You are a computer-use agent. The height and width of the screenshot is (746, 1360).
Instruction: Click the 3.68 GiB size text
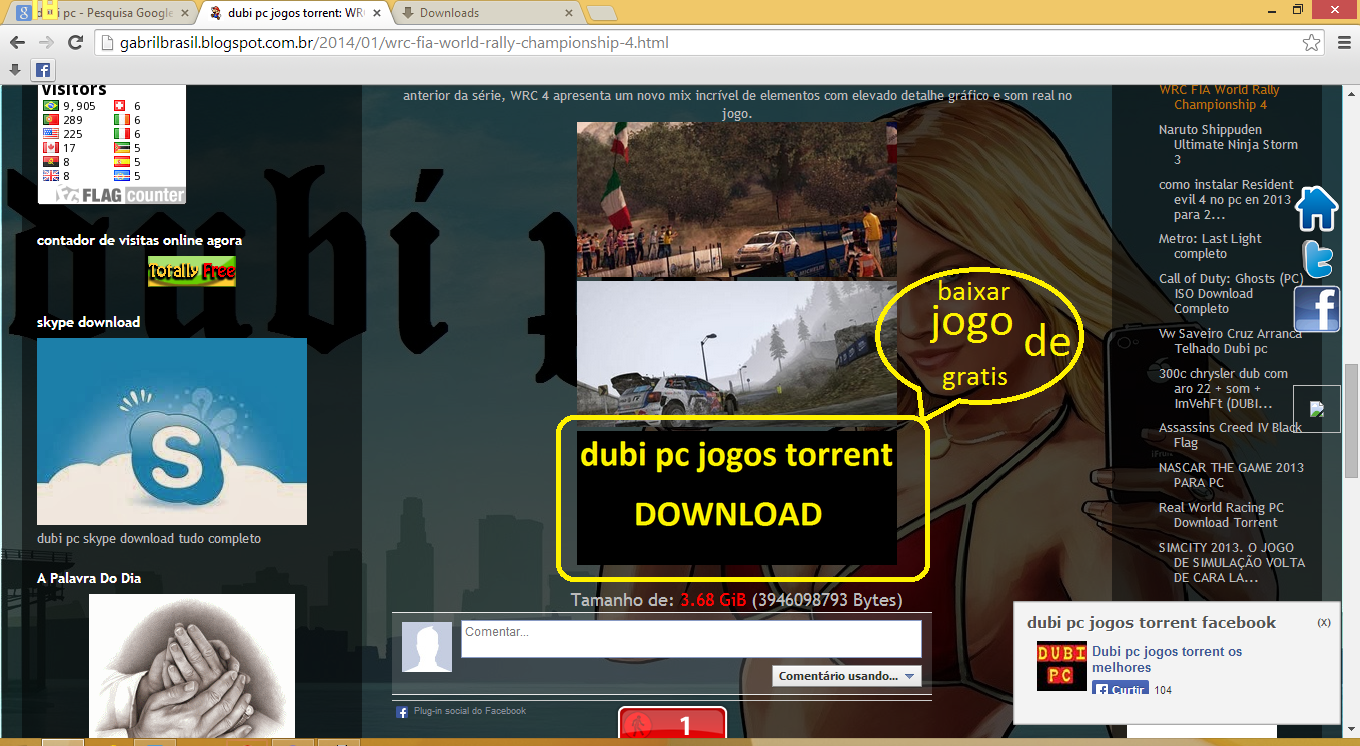click(x=713, y=600)
